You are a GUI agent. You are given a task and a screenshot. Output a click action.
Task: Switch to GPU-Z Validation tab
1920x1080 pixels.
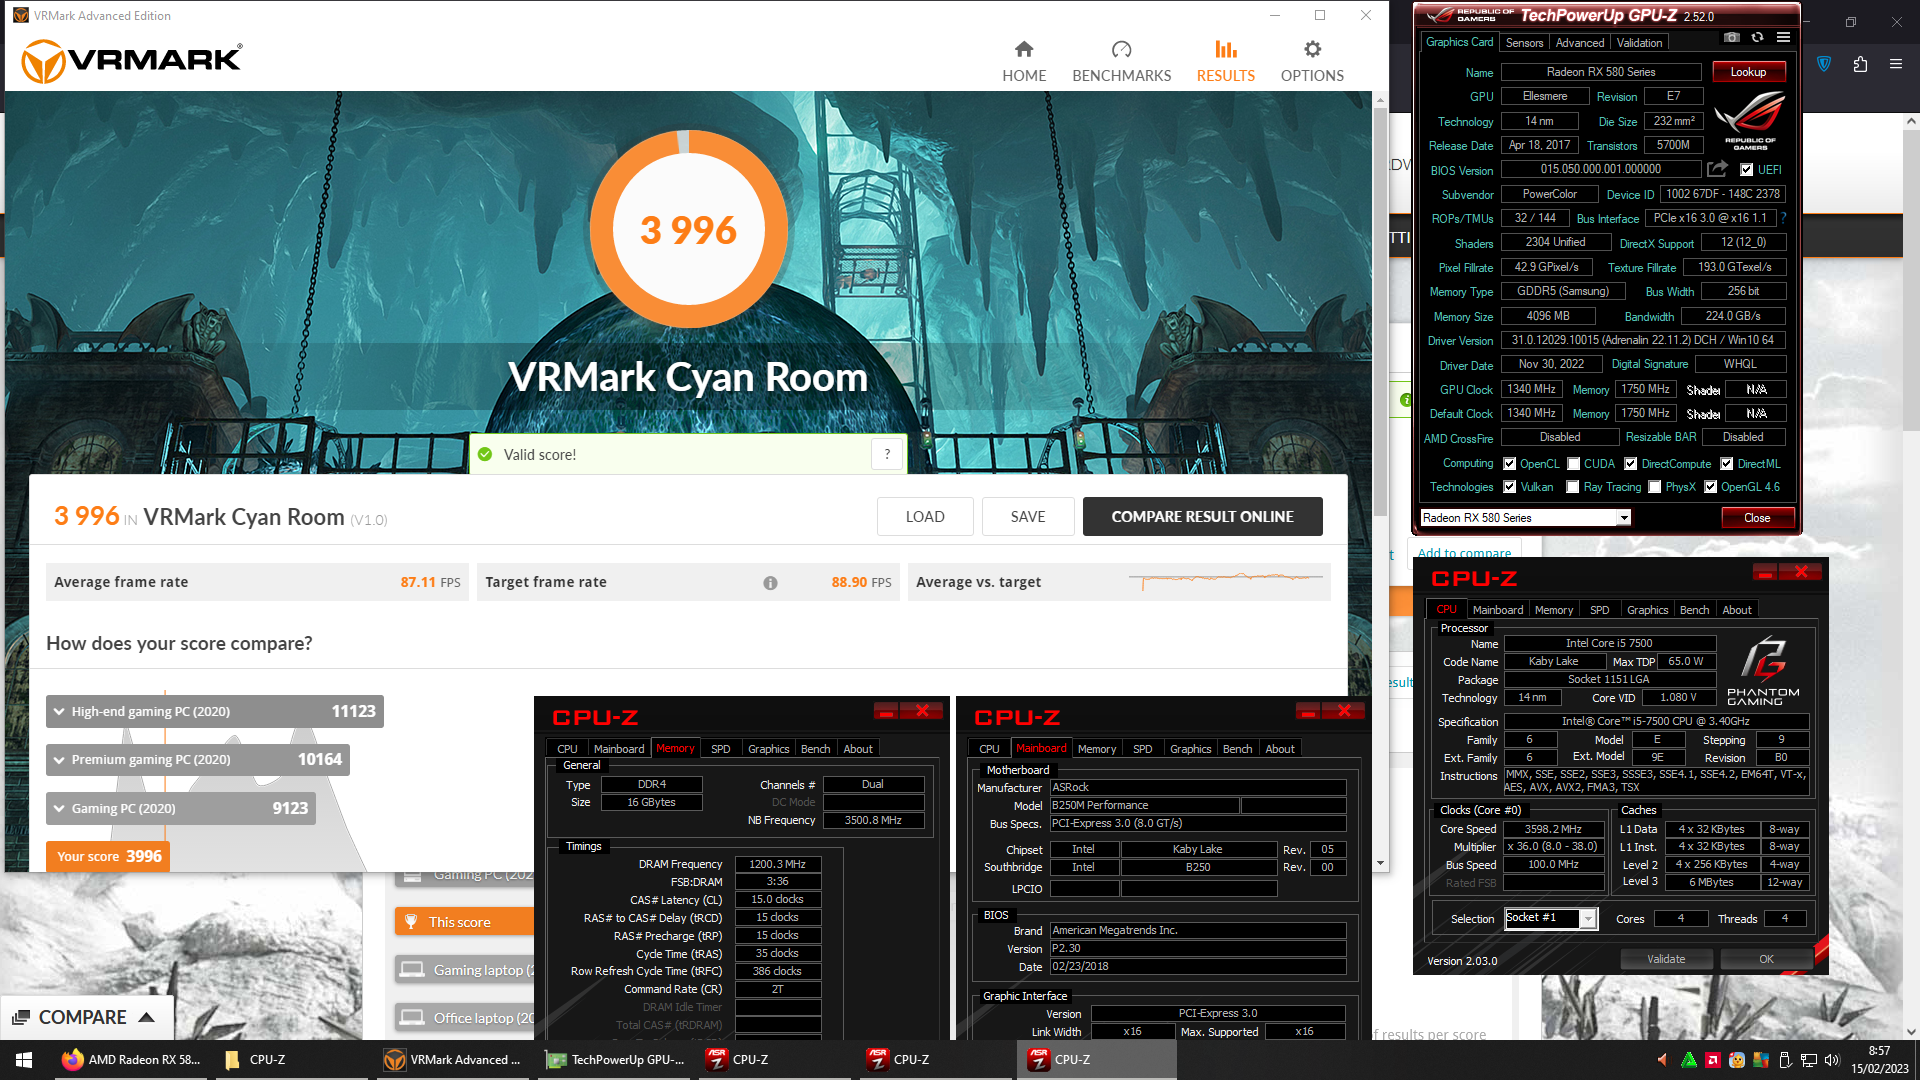coord(1640,43)
